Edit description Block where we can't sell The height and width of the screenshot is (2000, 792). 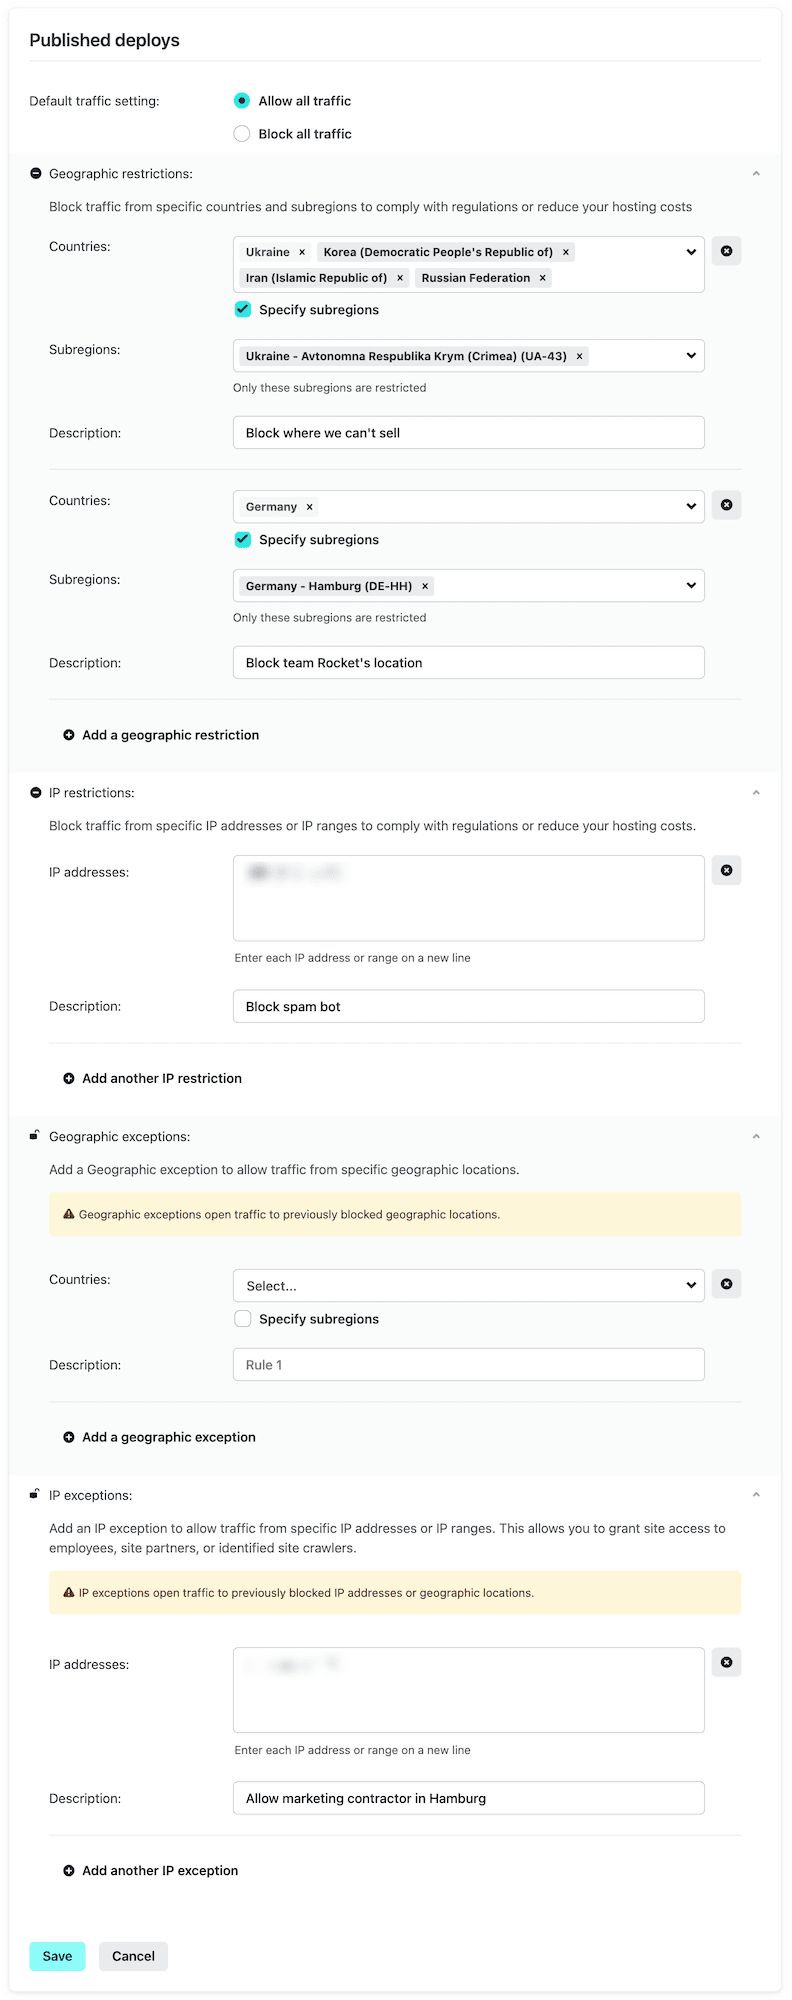[x=469, y=433]
